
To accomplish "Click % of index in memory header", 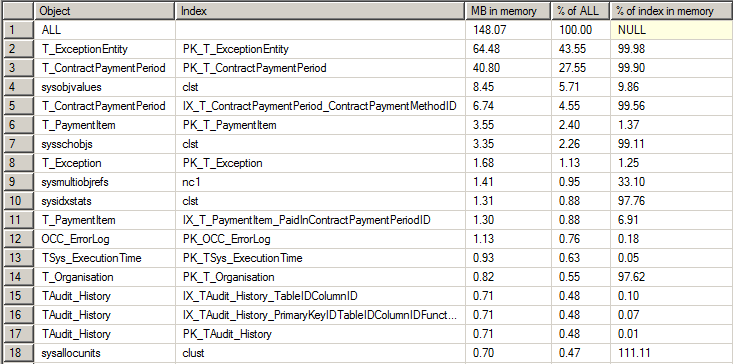I will tap(672, 11).
